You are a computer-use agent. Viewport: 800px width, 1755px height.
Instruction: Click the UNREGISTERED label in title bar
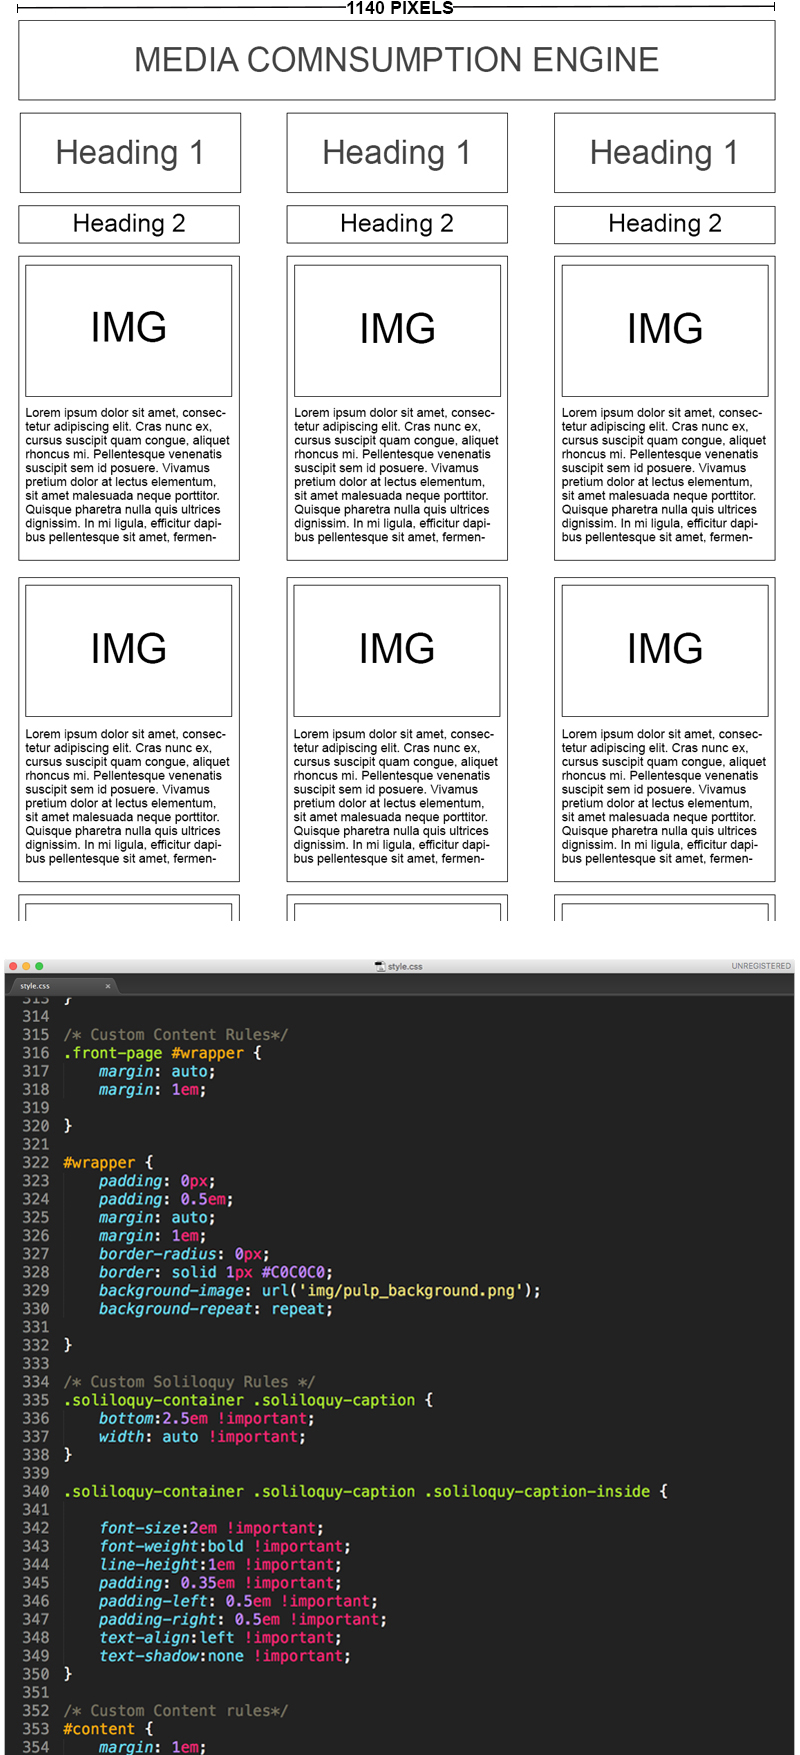click(x=761, y=966)
